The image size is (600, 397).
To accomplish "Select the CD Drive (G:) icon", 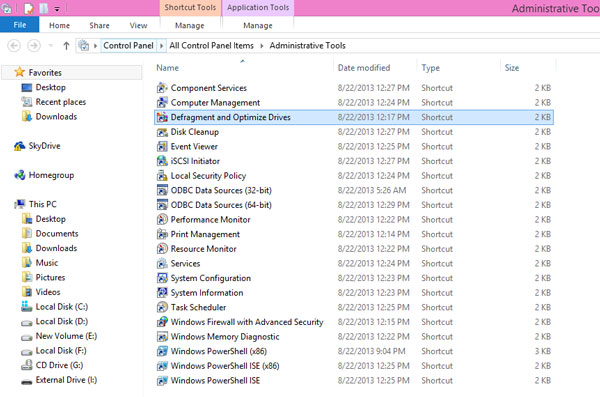I will pos(27,366).
